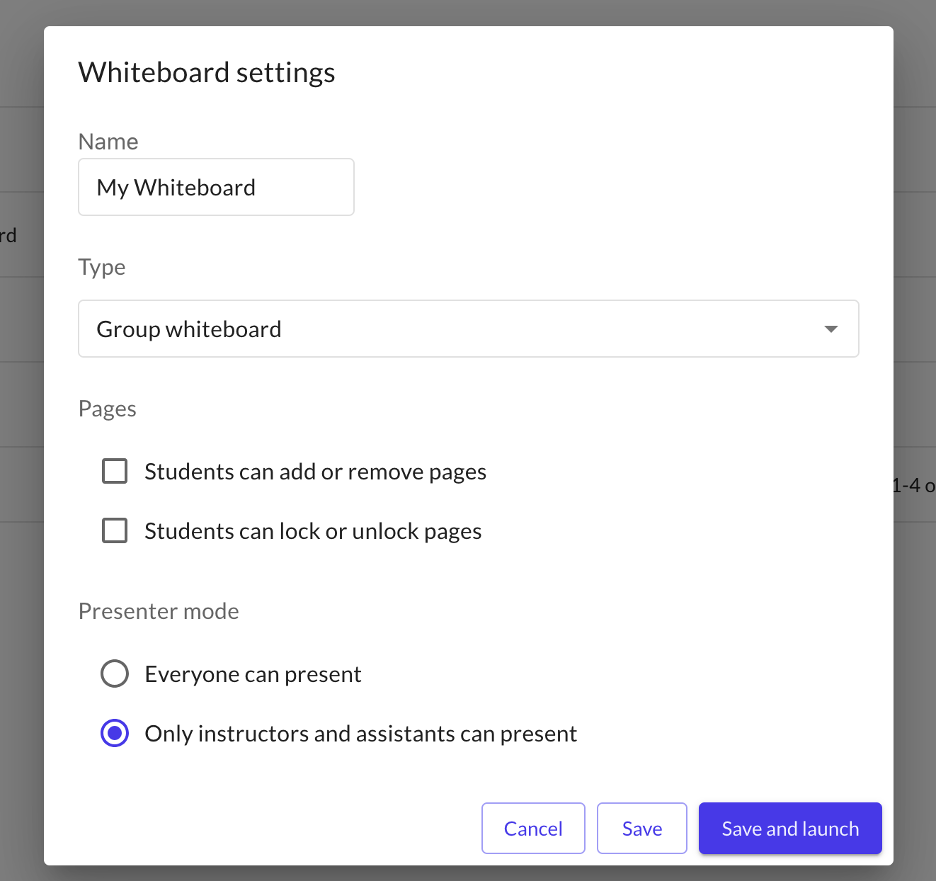Click the Presenter mode section heading
936x882 pixels.
(159, 611)
